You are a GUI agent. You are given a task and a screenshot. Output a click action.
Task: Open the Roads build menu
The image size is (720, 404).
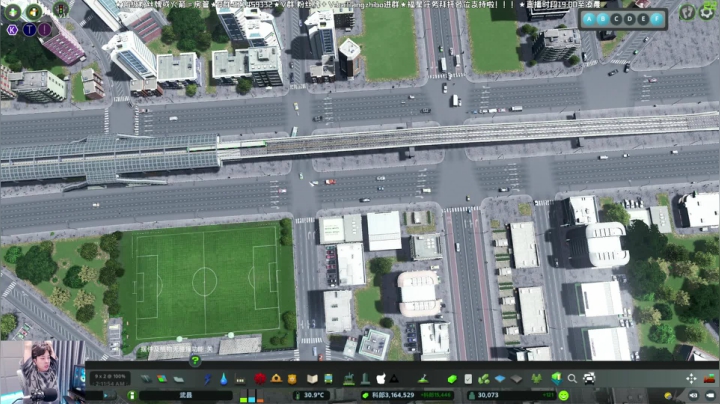146,379
